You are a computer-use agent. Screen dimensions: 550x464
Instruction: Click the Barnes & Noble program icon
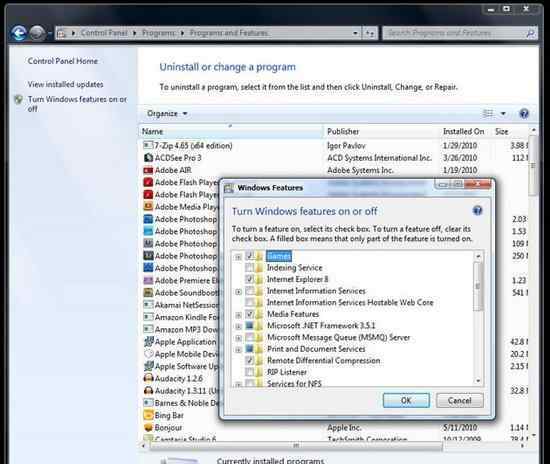point(148,403)
